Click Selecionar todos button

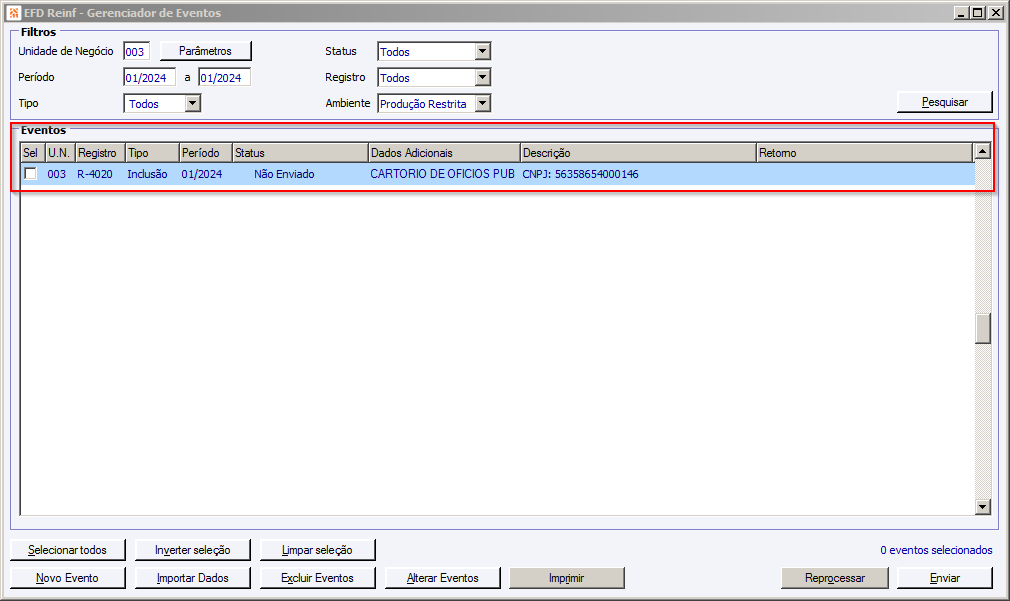coord(68,550)
